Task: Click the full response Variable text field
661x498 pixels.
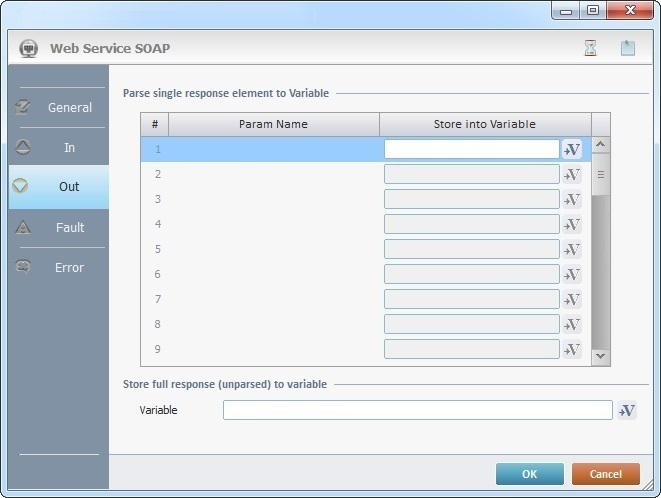Action: coord(417,410)
